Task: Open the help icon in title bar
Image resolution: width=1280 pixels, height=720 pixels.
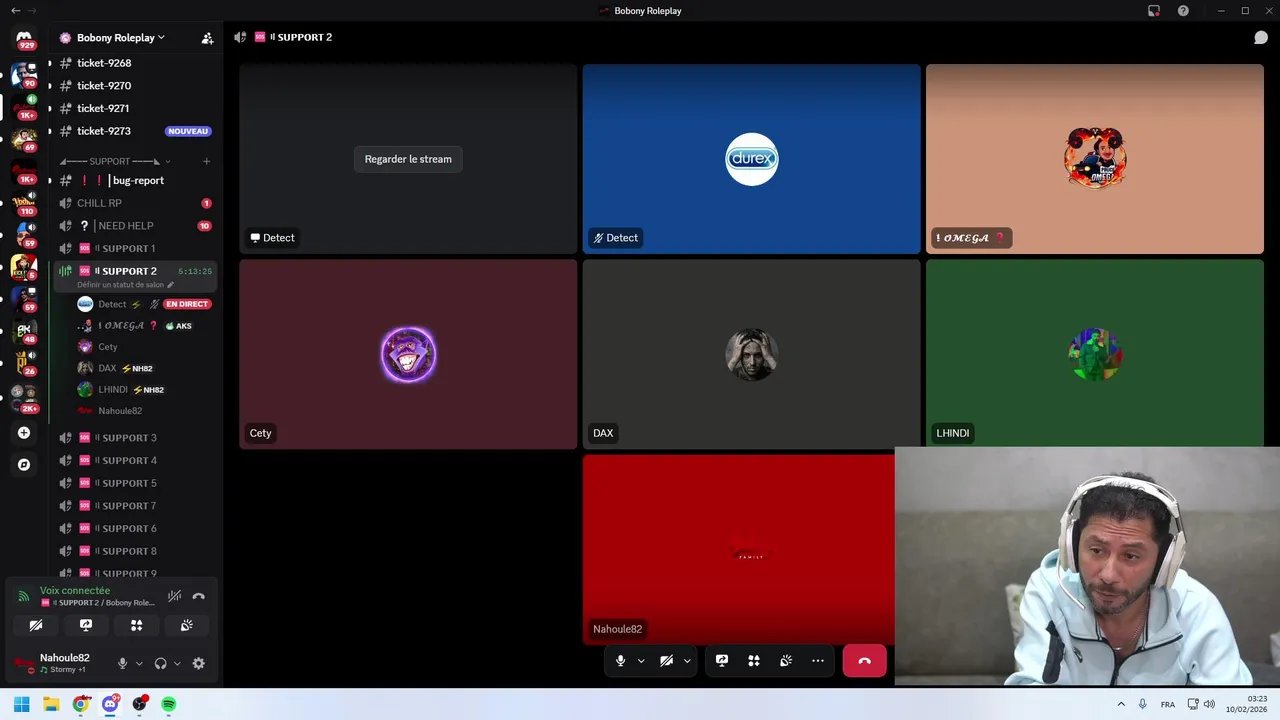Action: tap(1183, 11)
